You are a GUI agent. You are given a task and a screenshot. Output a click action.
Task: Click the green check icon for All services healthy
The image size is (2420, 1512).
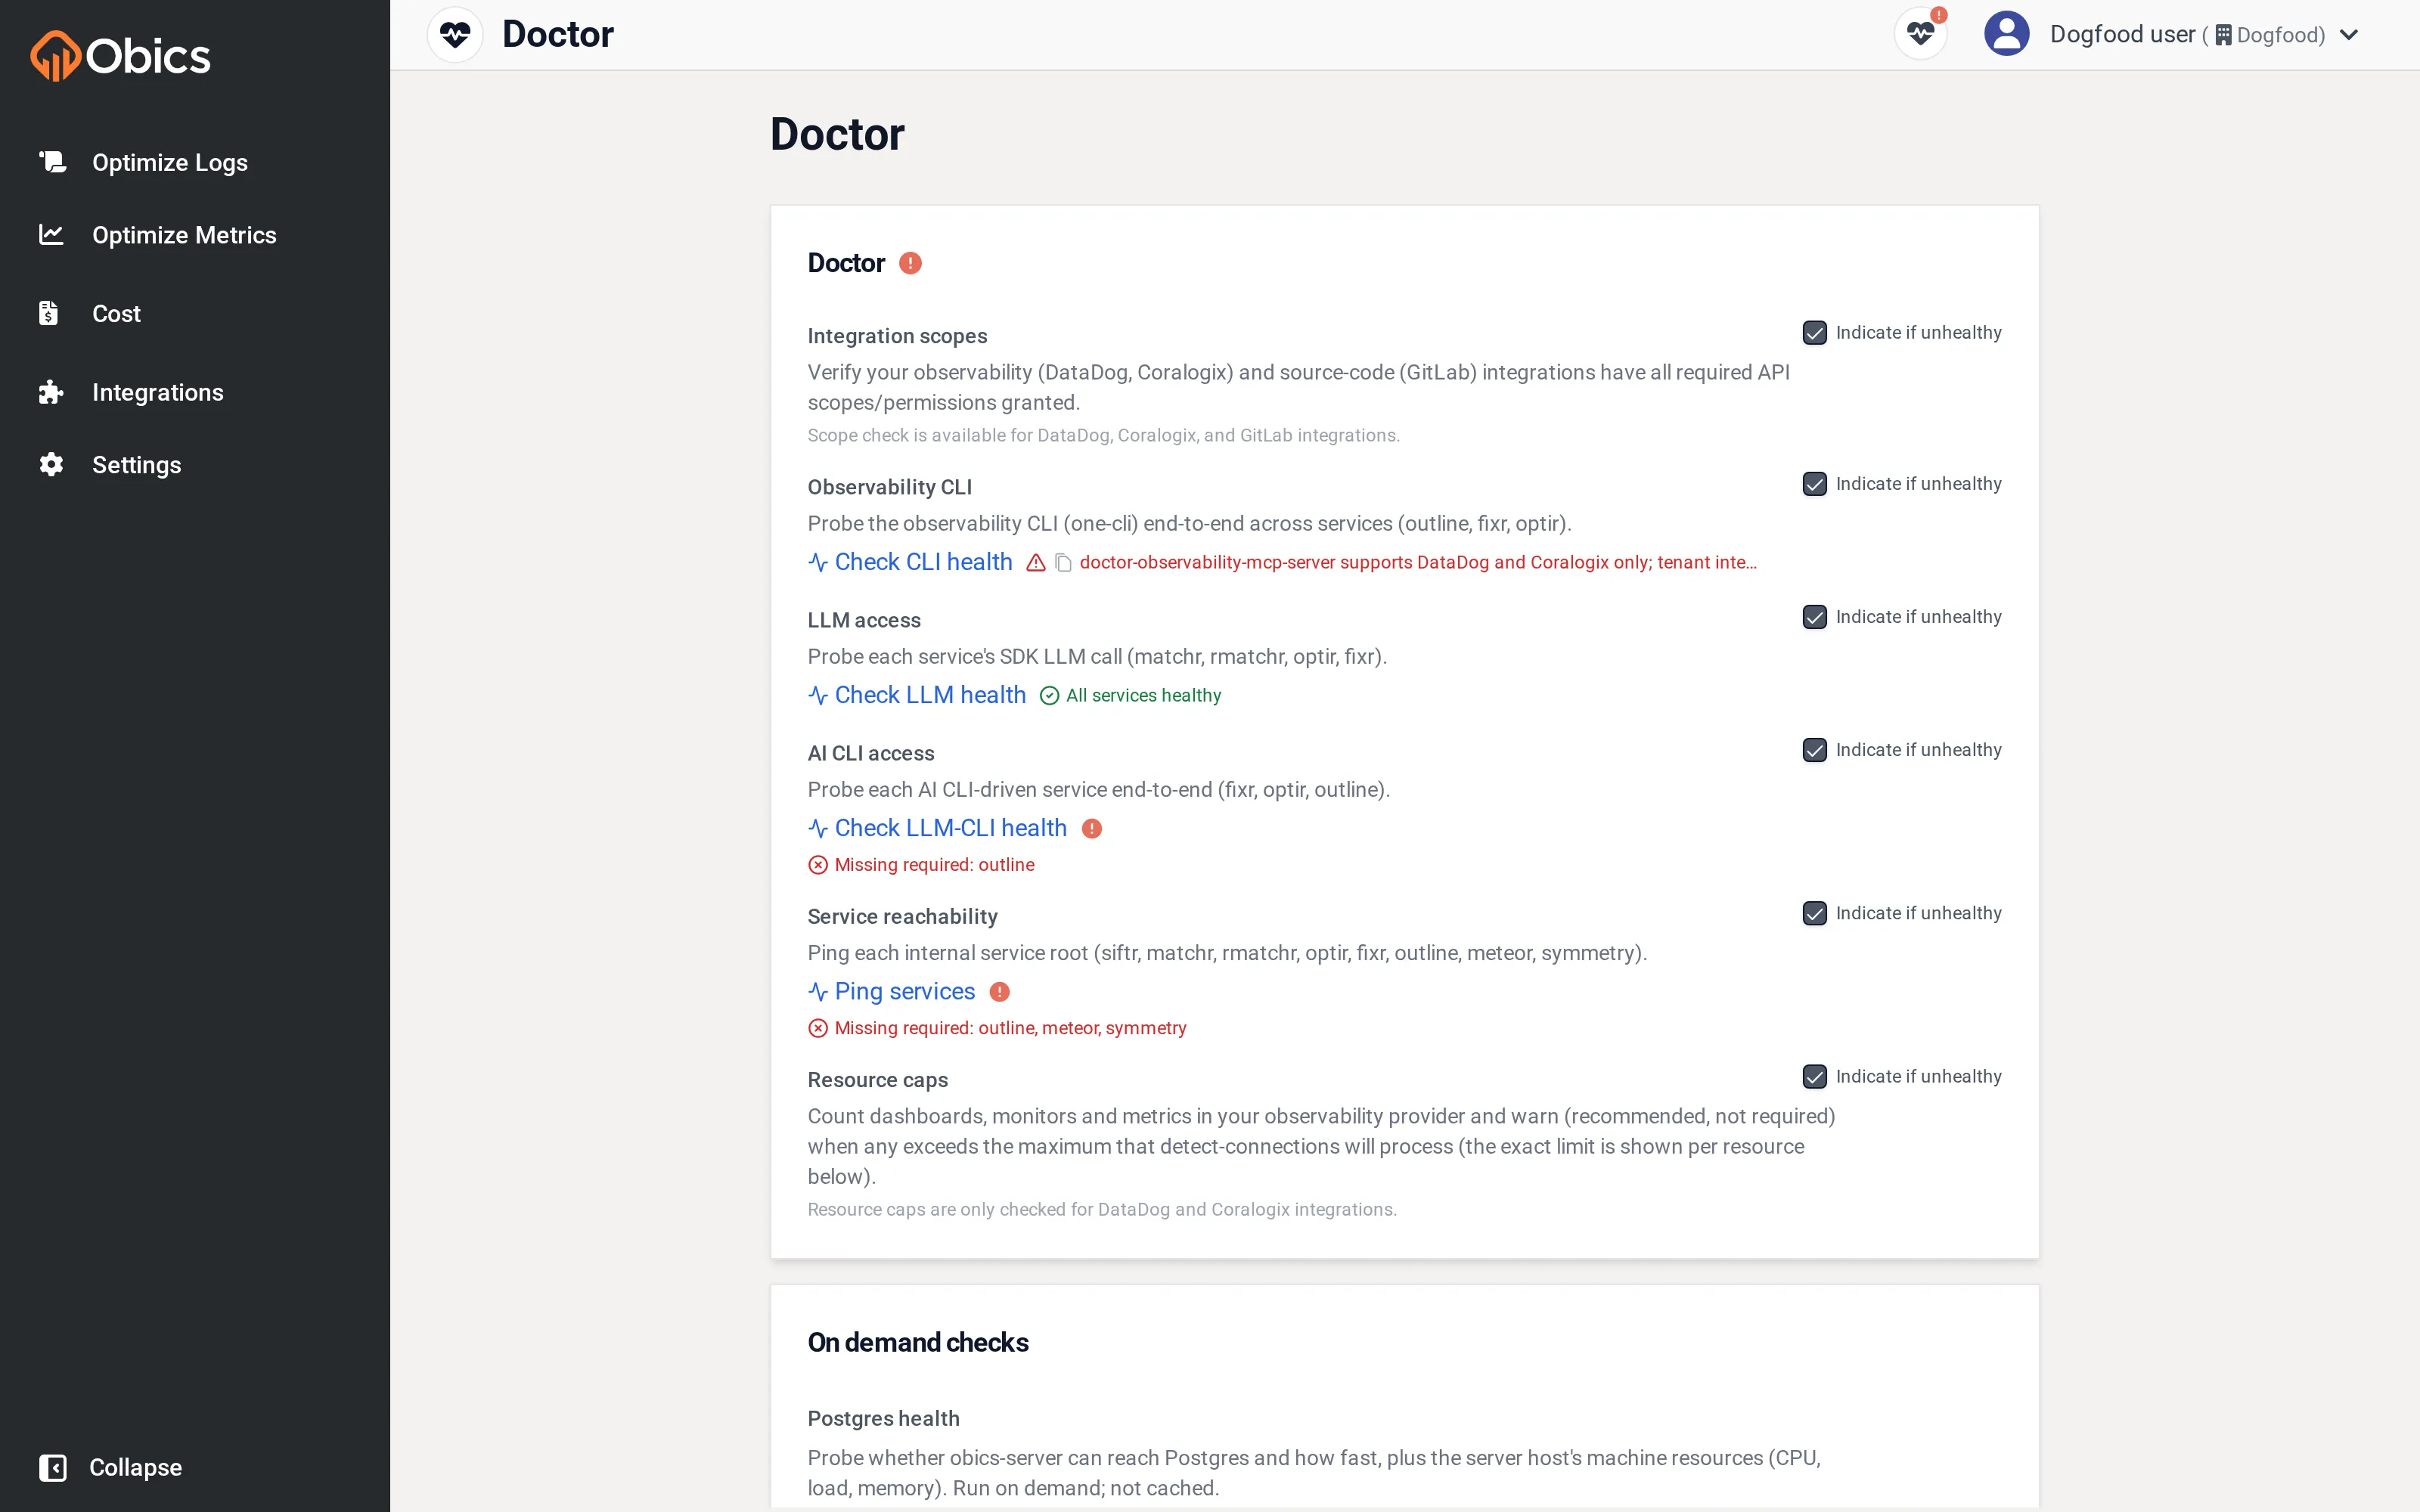pos(1049,696)
